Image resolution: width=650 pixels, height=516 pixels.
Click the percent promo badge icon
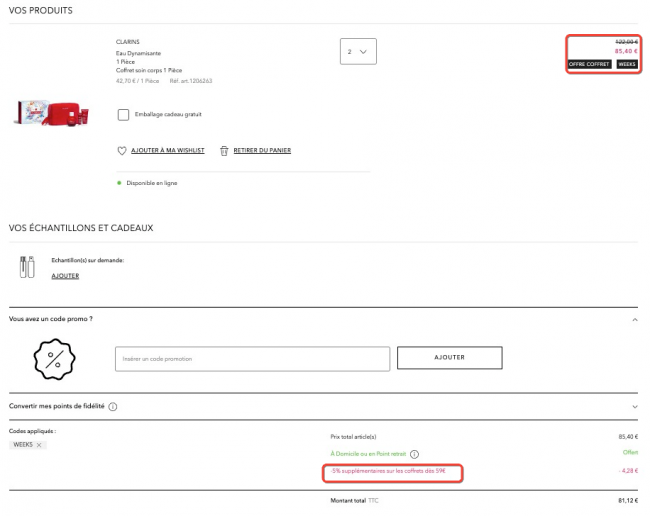[54, 359]
